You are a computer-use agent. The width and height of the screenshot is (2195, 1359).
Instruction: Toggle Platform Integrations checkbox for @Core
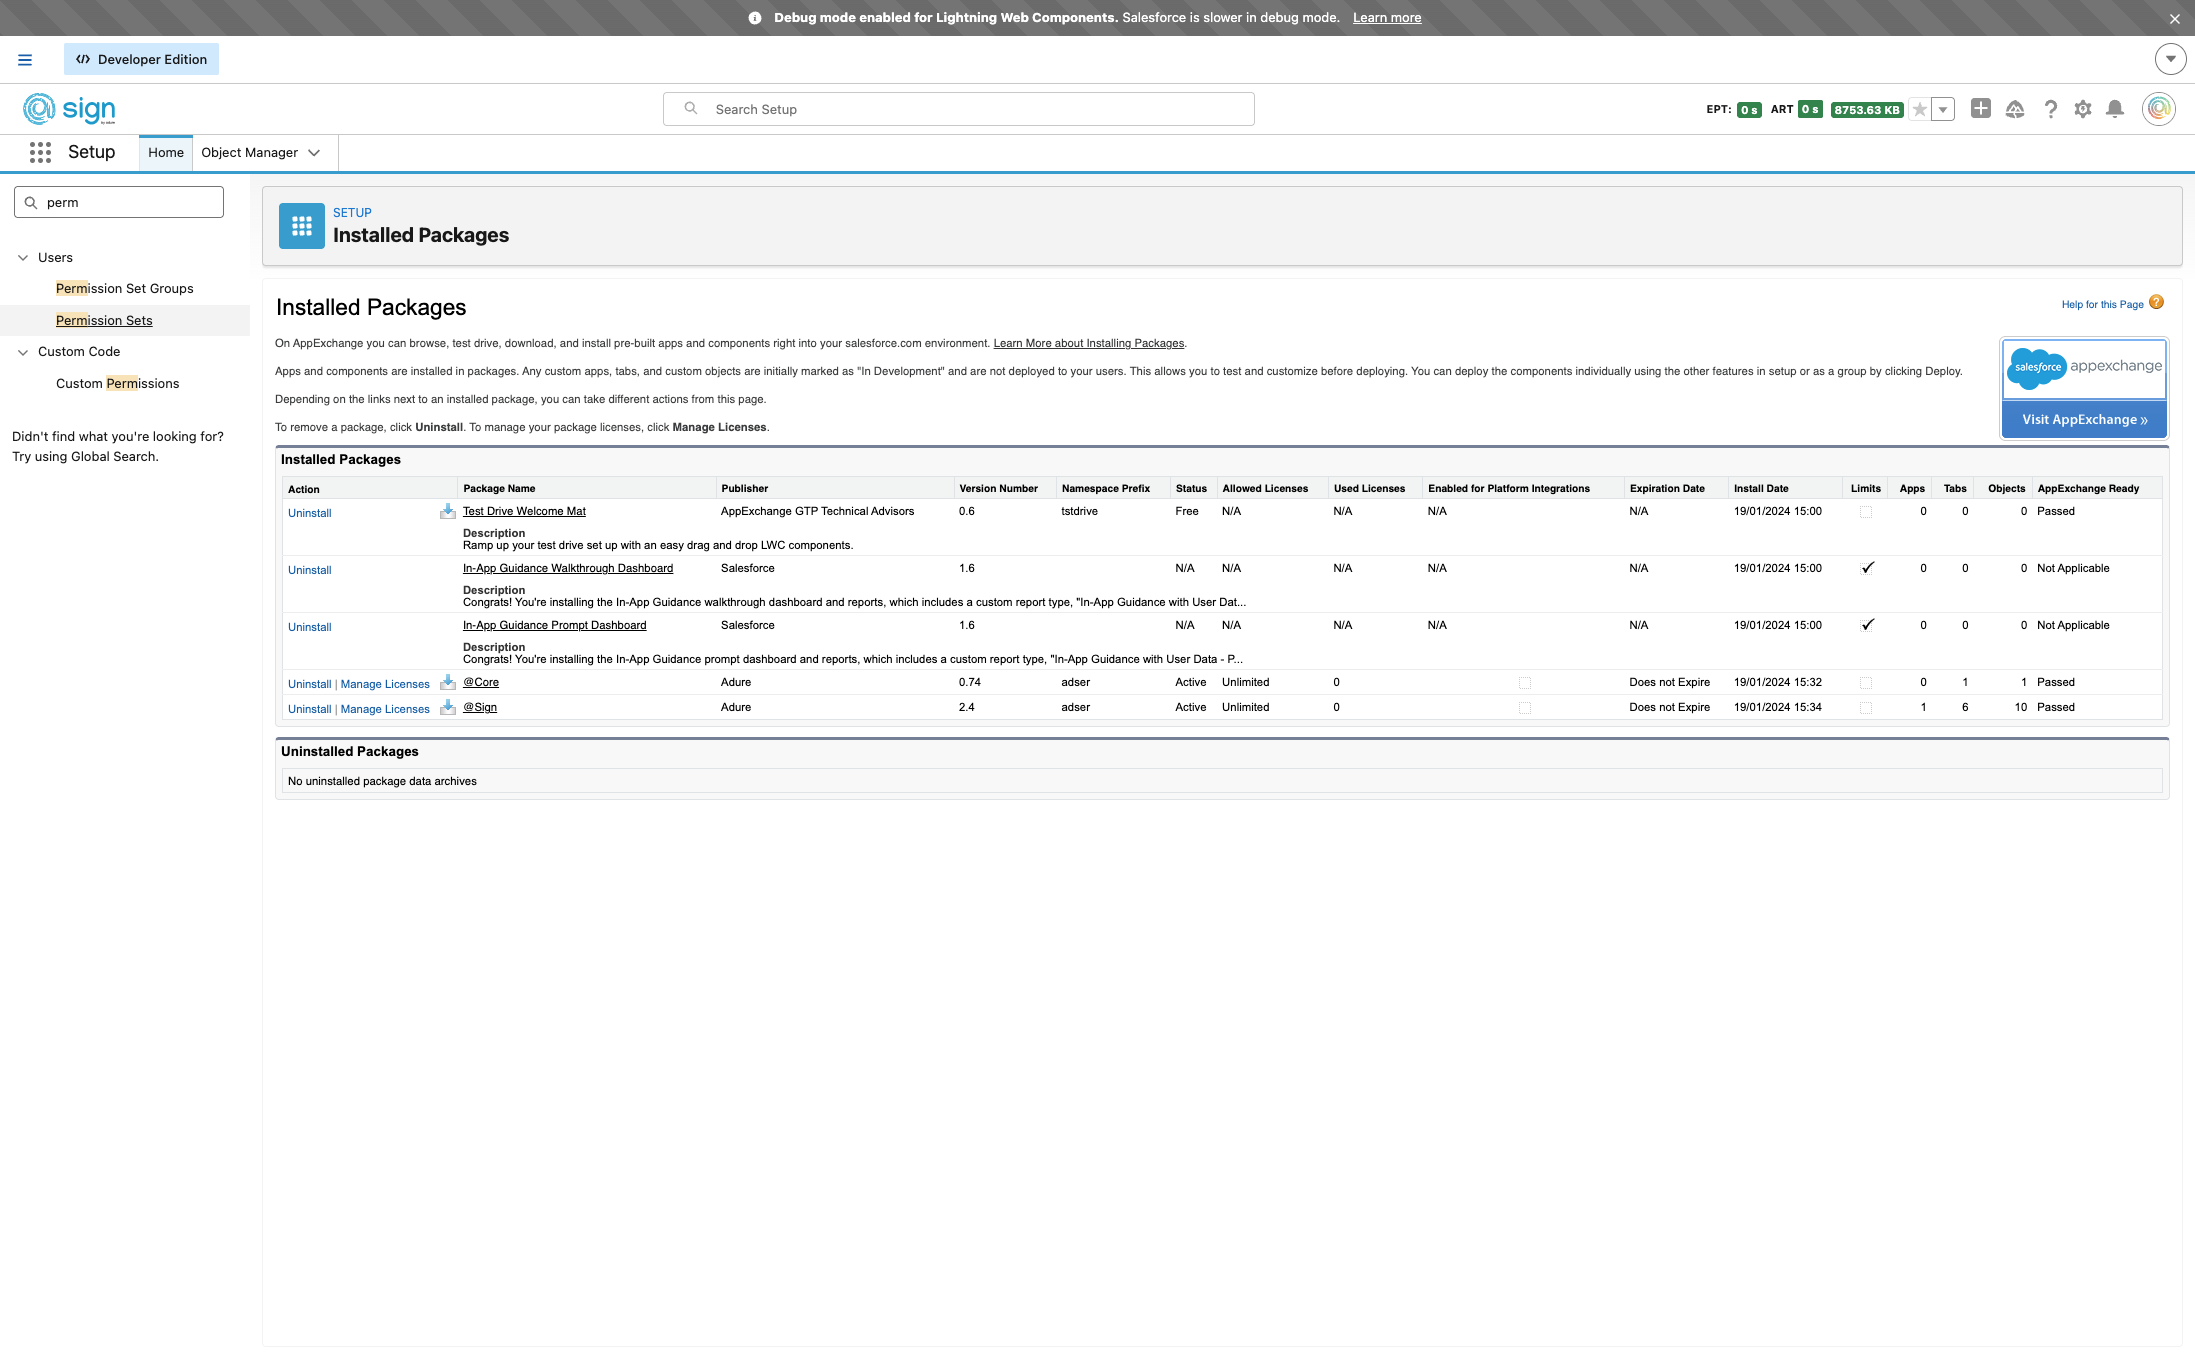click(x=1524, y=683)
